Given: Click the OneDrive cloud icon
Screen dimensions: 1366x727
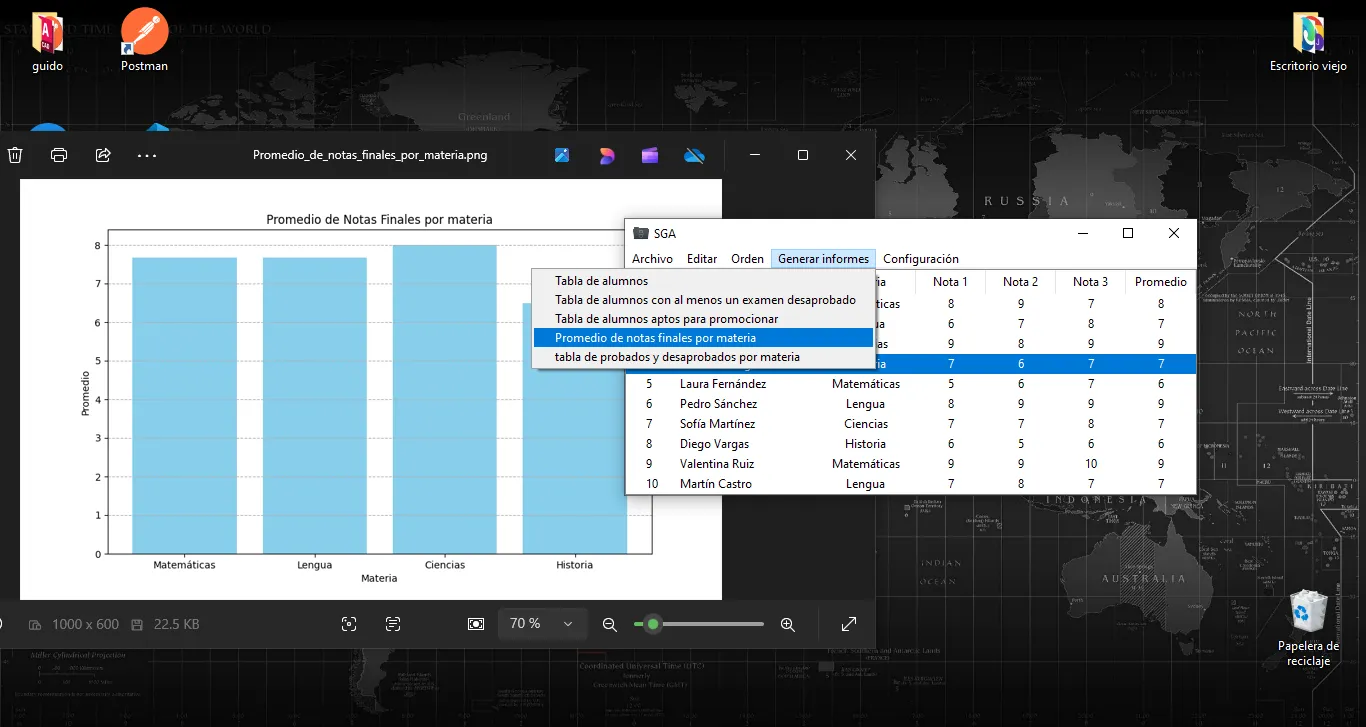Looking at the screenshot, I should [x=695, y=155].
